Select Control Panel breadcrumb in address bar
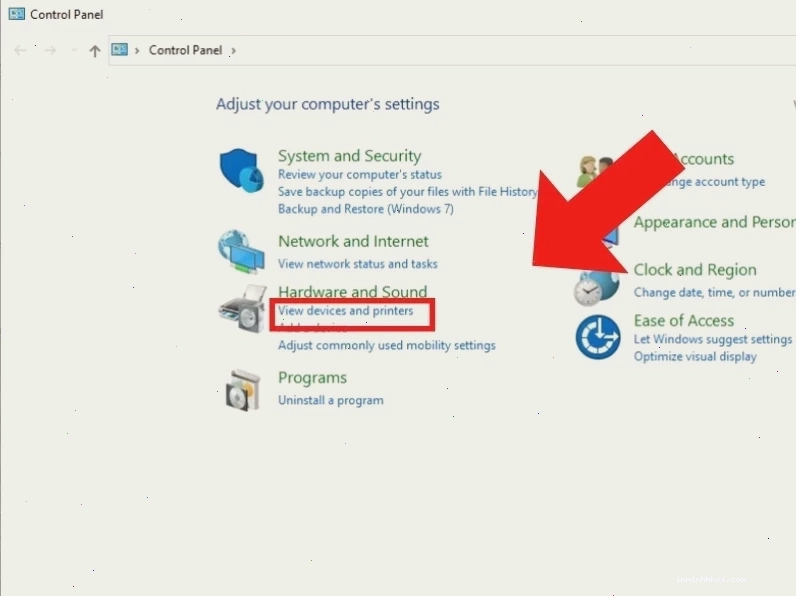This screenshot has width=796, height=596. pyautogui.click(x=185, y=50)
